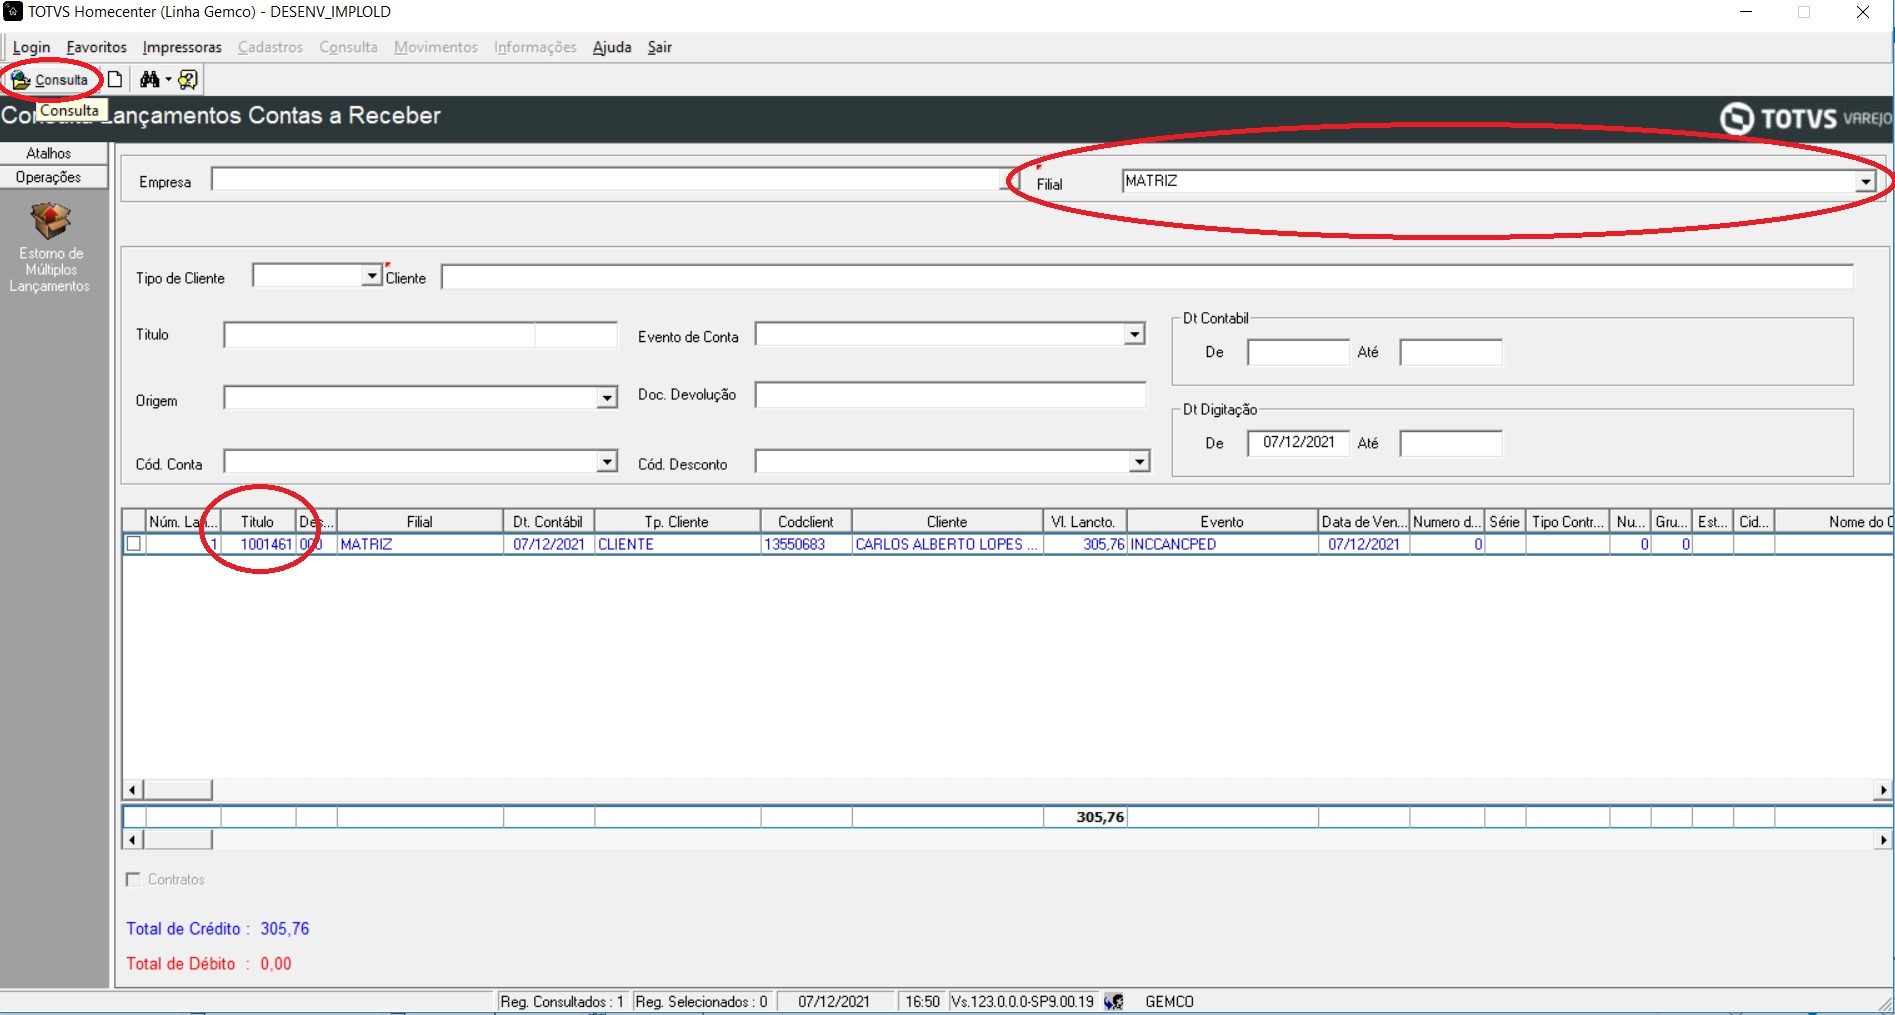Click the Codclient column header
The width and height of the screenshot is (1895, 1015).
(806, 521)
